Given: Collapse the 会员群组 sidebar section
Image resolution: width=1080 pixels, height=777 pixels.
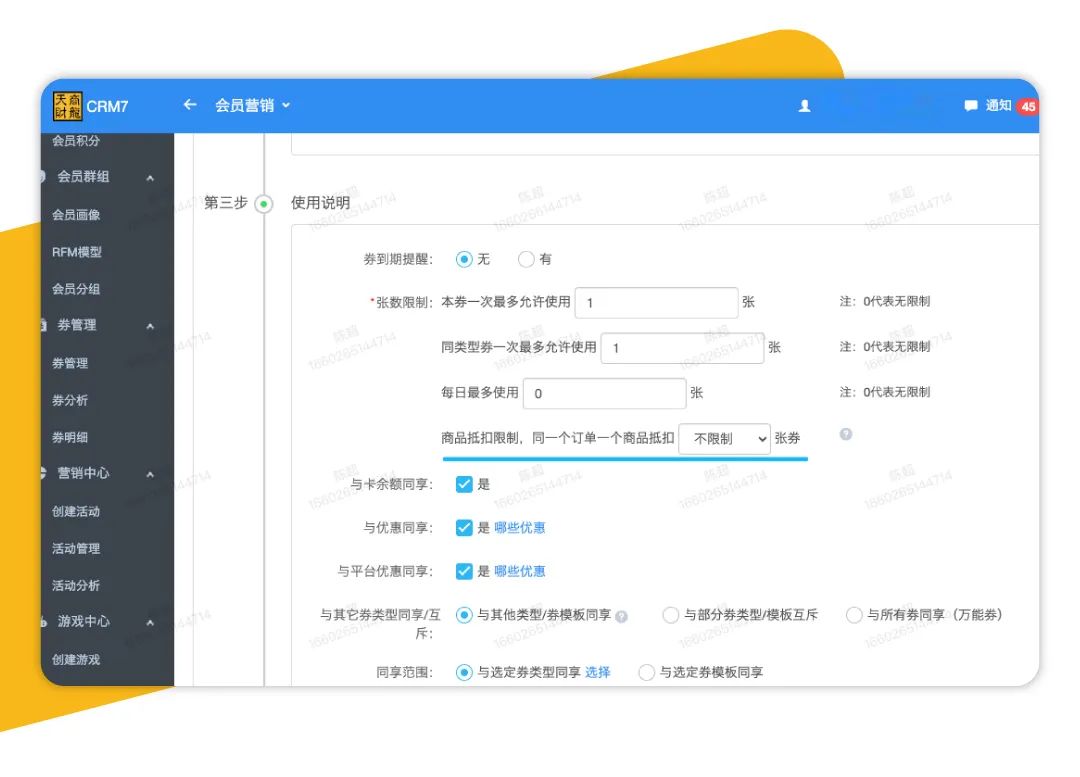Looking at the screenshot, I should click(149, 178).
